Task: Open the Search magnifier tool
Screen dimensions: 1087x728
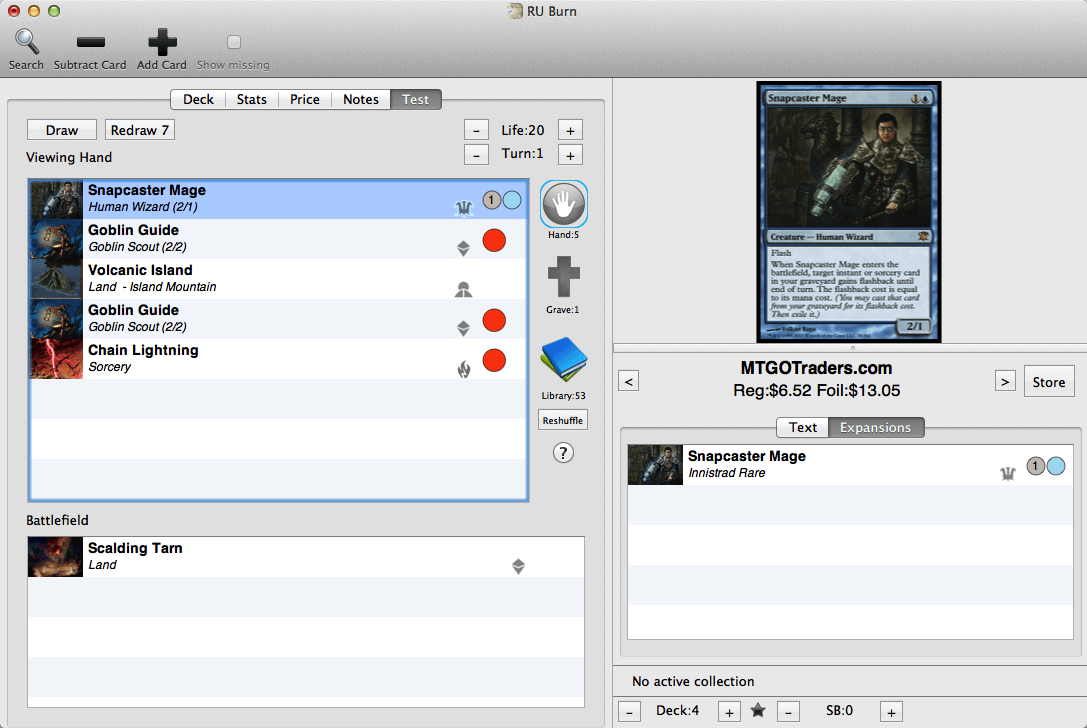Action: tap(26, 42)
